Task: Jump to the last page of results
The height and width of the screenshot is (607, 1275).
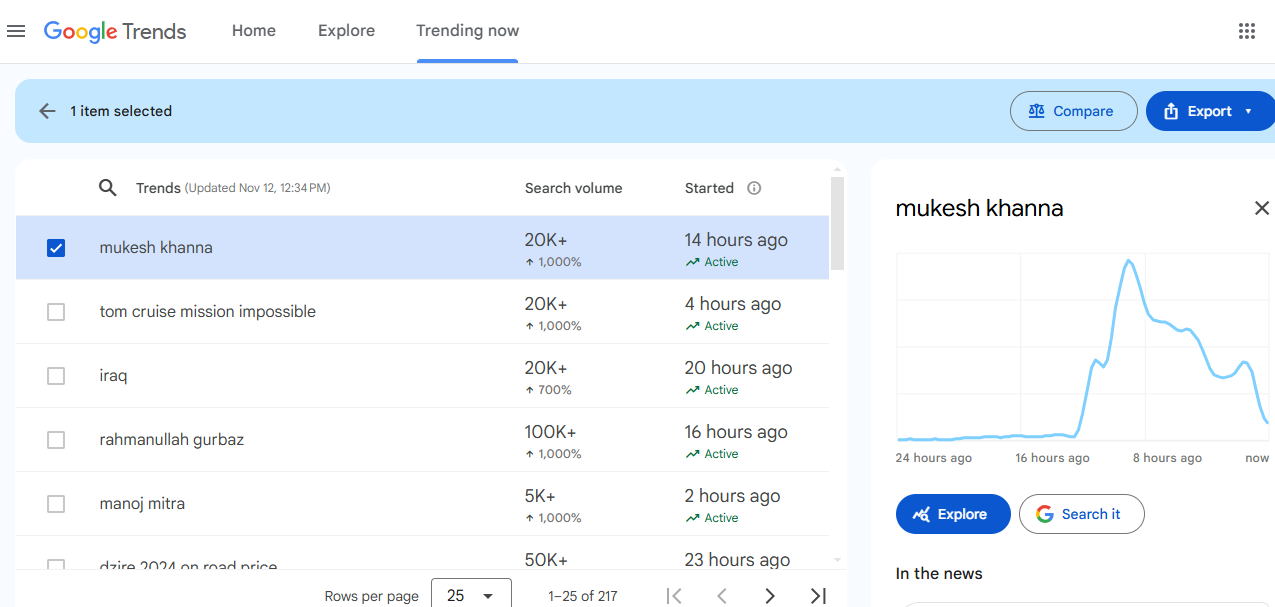Action: point(817,596)
